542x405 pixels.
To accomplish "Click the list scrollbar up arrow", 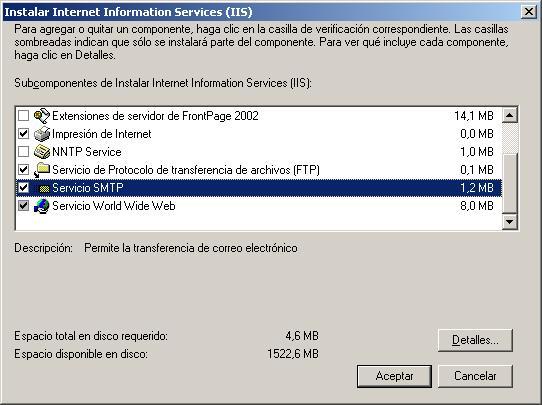I will coord(510,115).
